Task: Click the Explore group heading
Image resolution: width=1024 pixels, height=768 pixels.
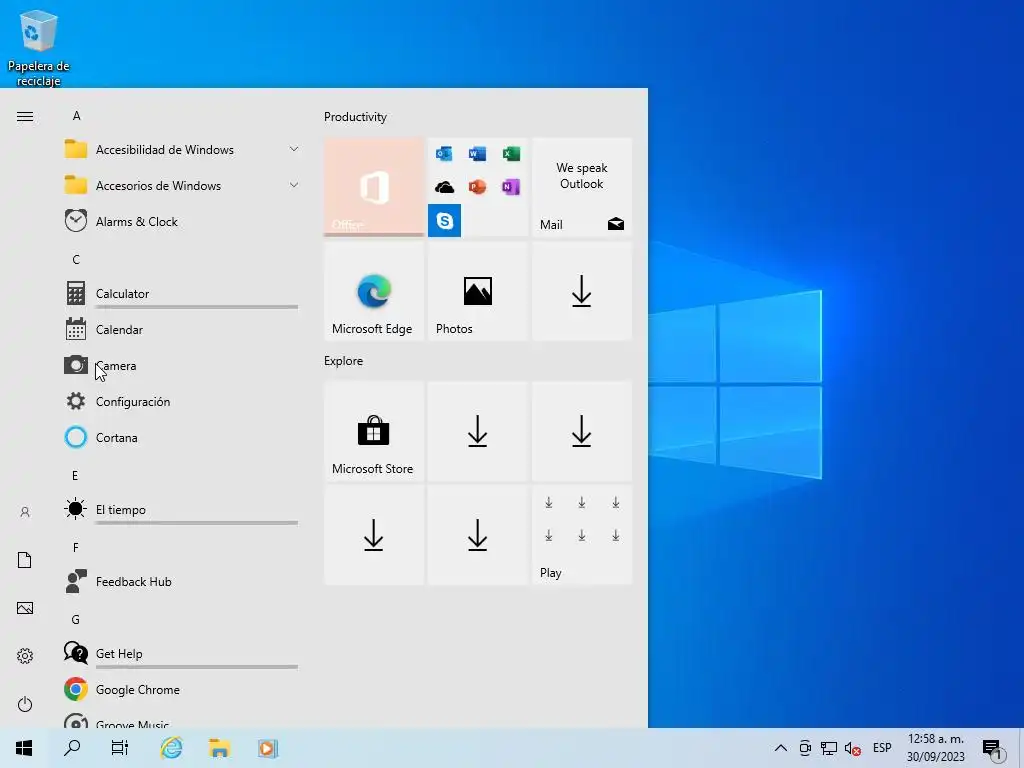Action: coord(344,361)
